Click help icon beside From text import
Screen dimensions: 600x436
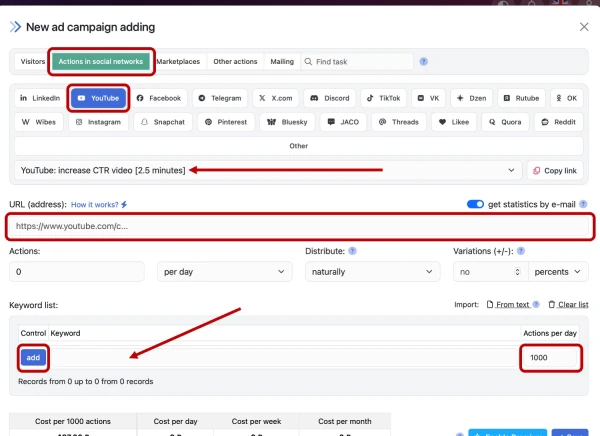pyautogui.click(x=536, y=305)
